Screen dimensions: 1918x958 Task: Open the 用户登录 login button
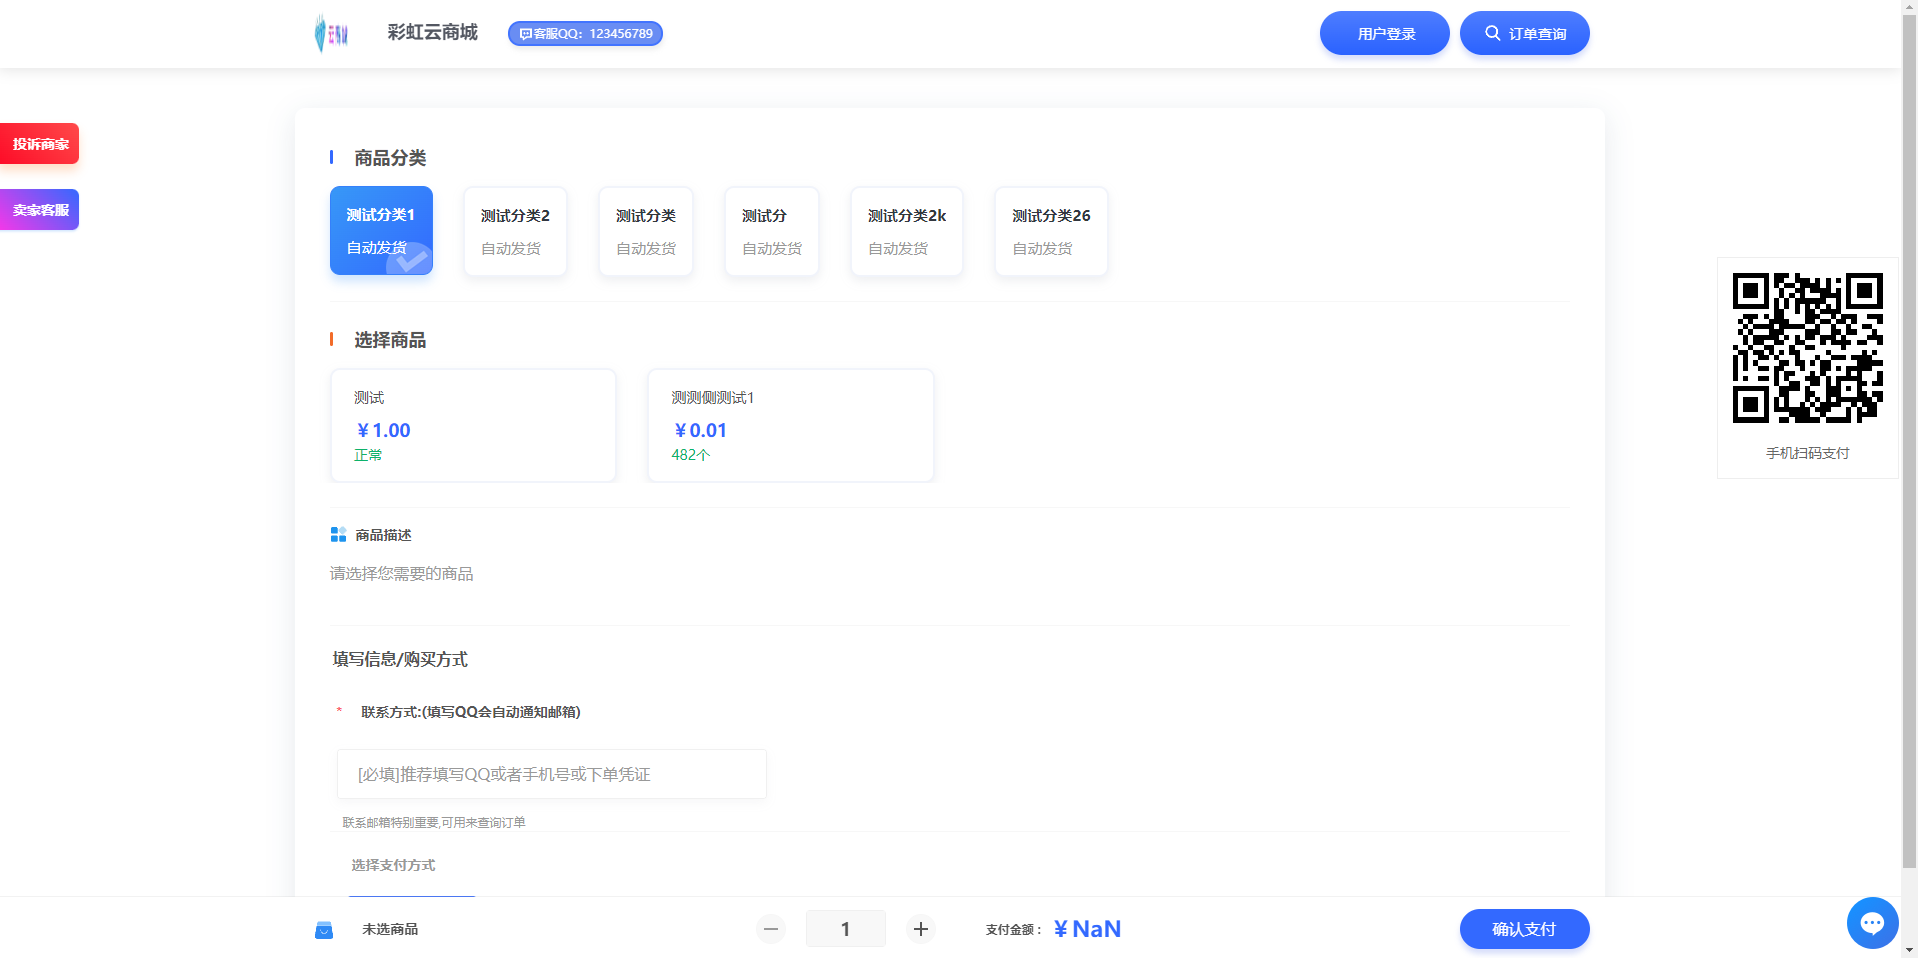tap(1384, 34)
